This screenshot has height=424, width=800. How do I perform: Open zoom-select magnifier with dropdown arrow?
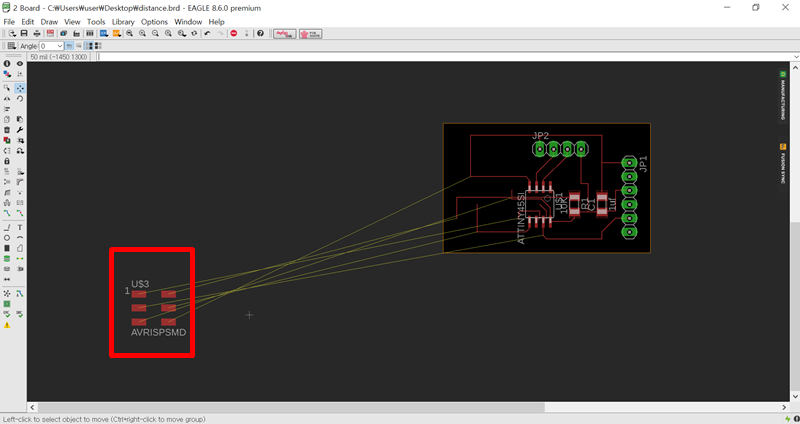(x=182, y=34)
